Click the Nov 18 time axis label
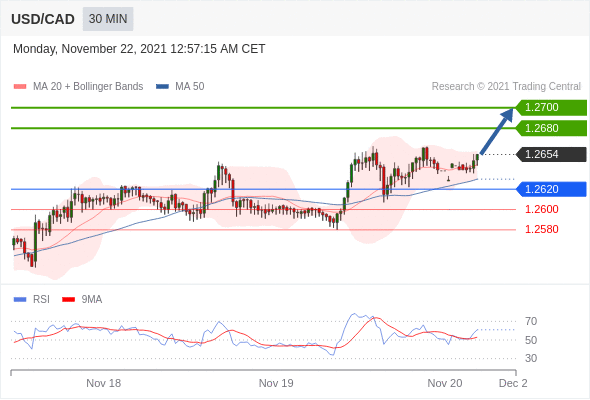590x400 pixels. [103, 383]
